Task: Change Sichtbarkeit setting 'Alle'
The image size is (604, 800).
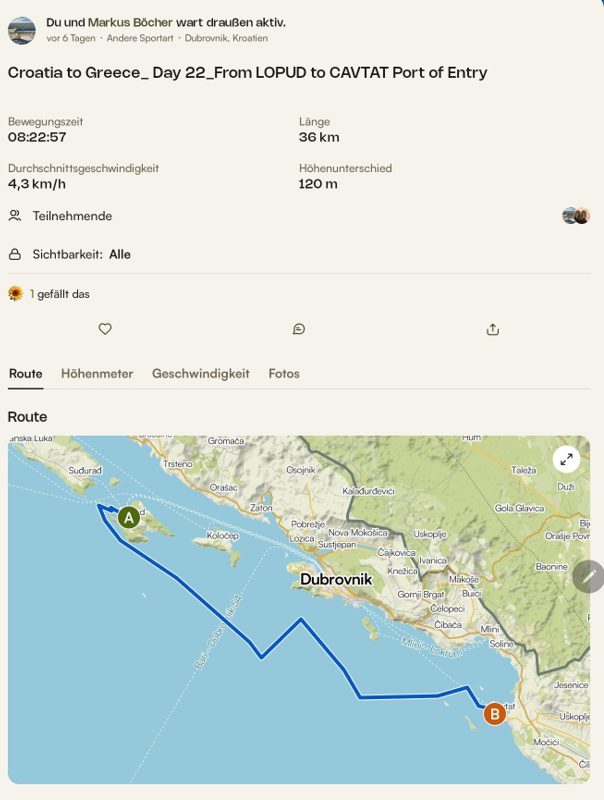Action: tap(120, 254)
